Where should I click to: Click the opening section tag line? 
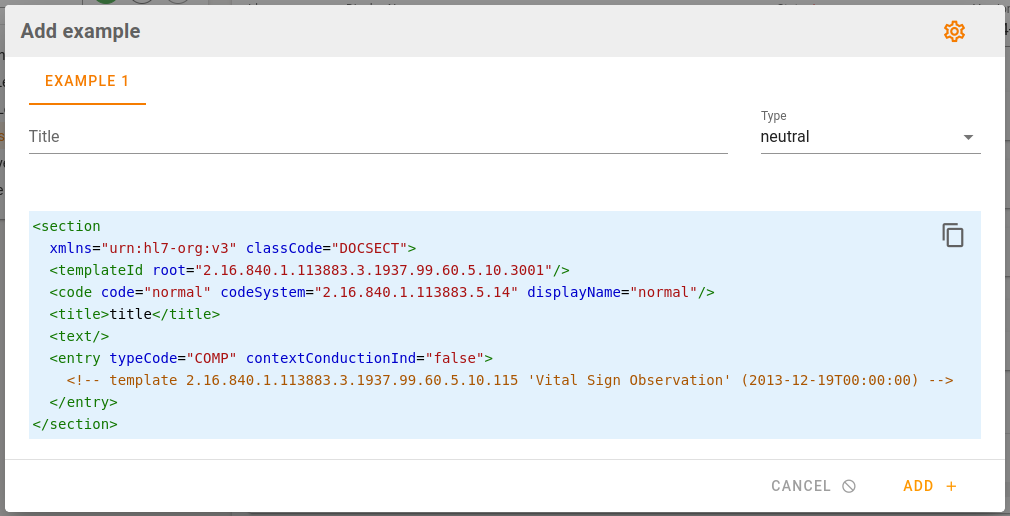(x=67, y=226)
